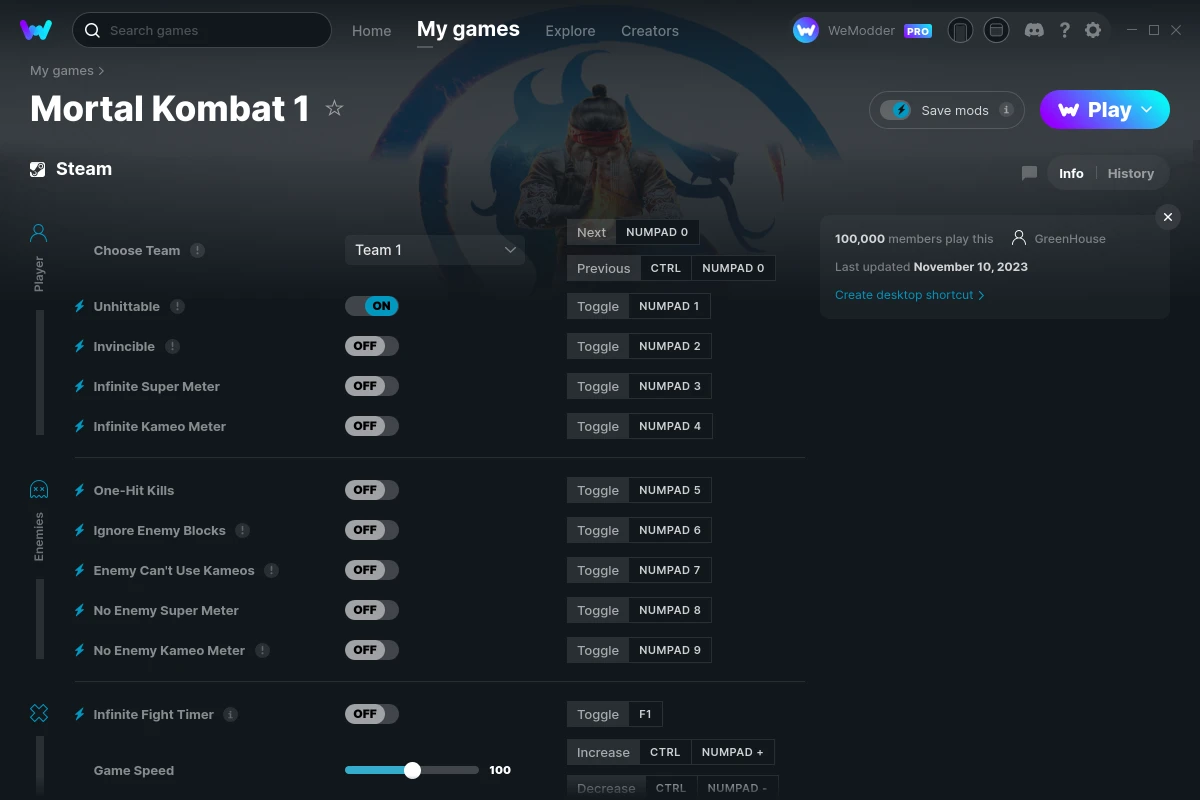Close the info panel

[1168, 217]
